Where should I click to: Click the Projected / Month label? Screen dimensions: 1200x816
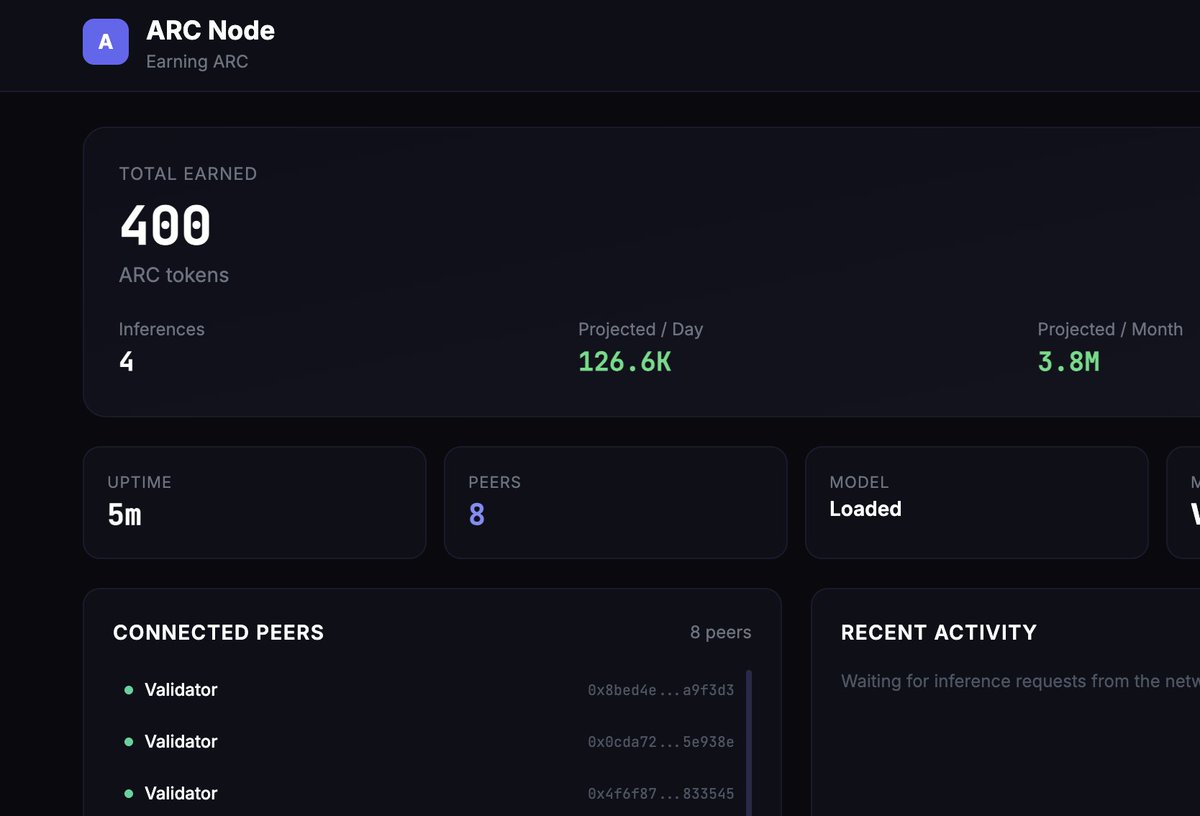pyautogui.click(x=1110, y=329)
